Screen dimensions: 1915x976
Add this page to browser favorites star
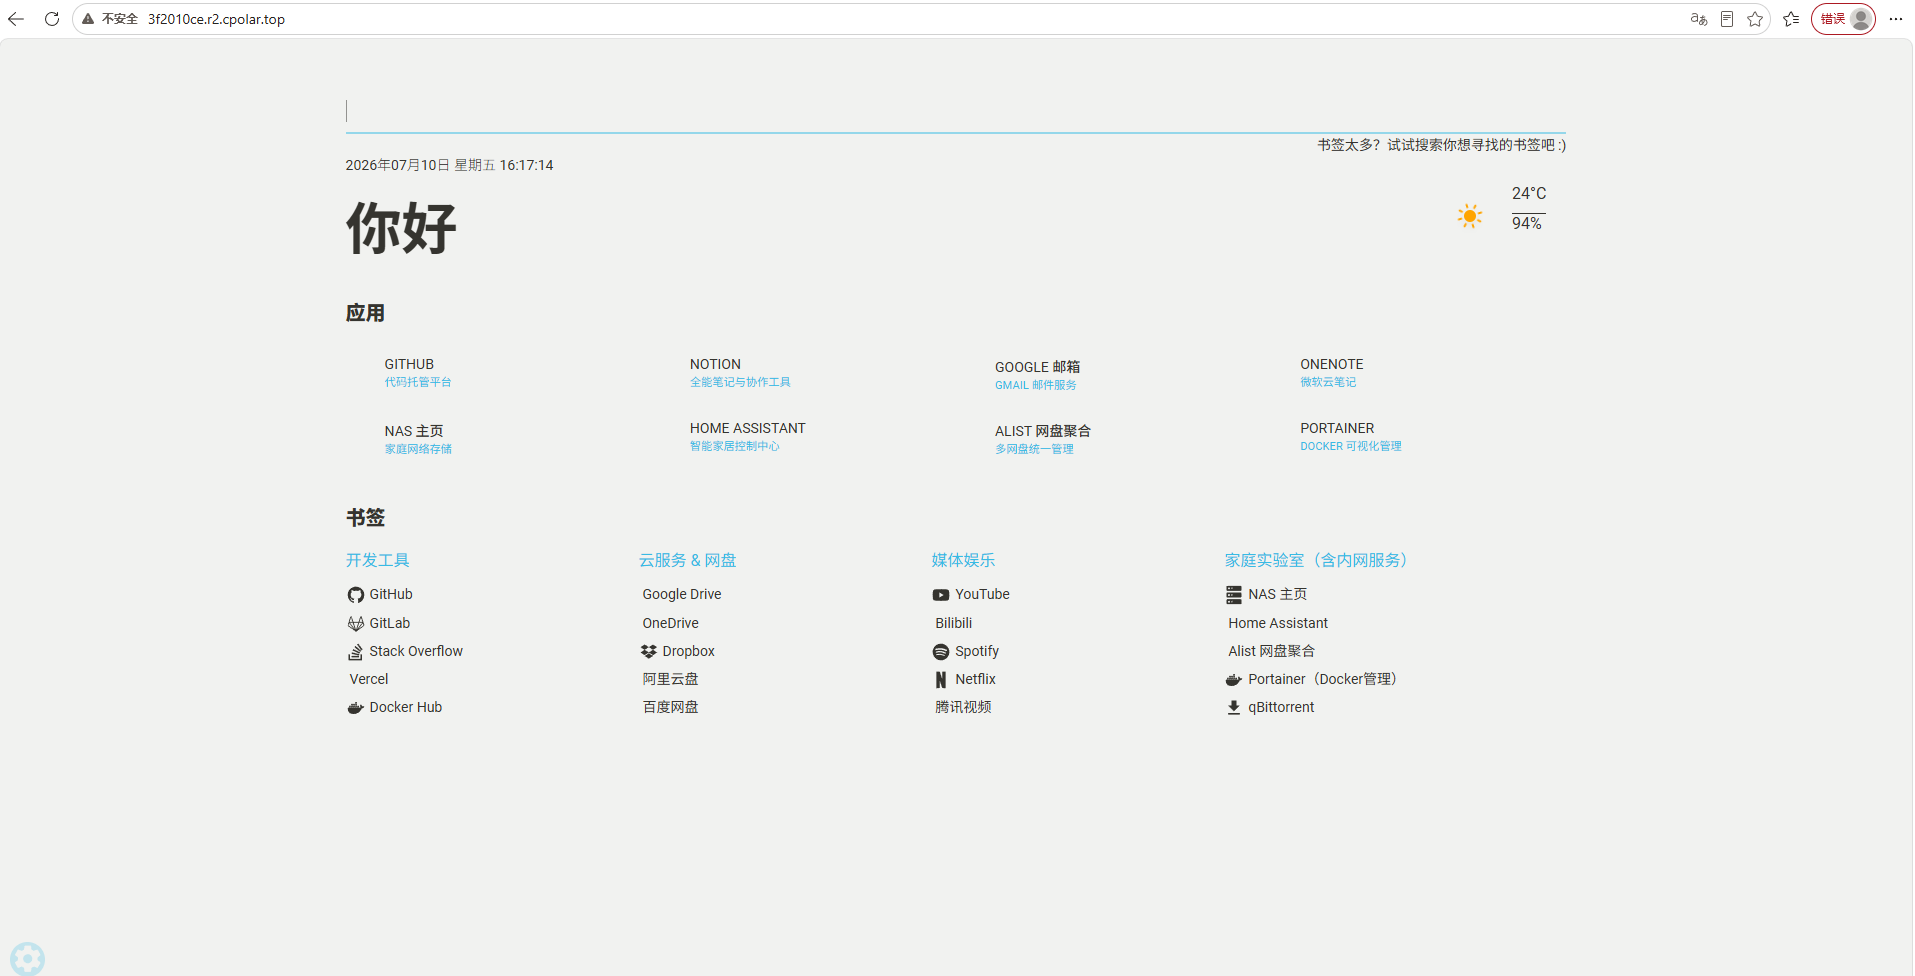[x=1754, y=19]
